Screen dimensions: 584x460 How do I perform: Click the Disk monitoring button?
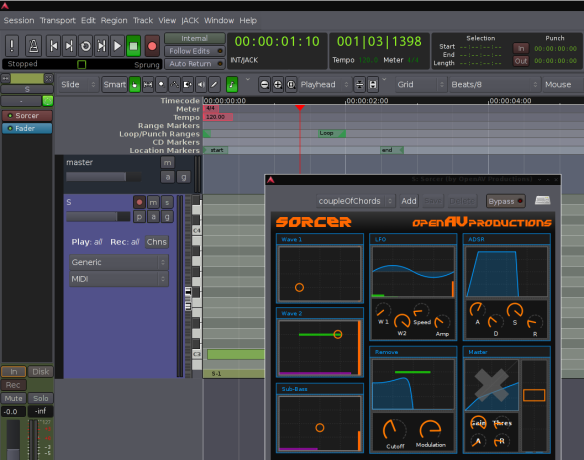pos(41,372)
